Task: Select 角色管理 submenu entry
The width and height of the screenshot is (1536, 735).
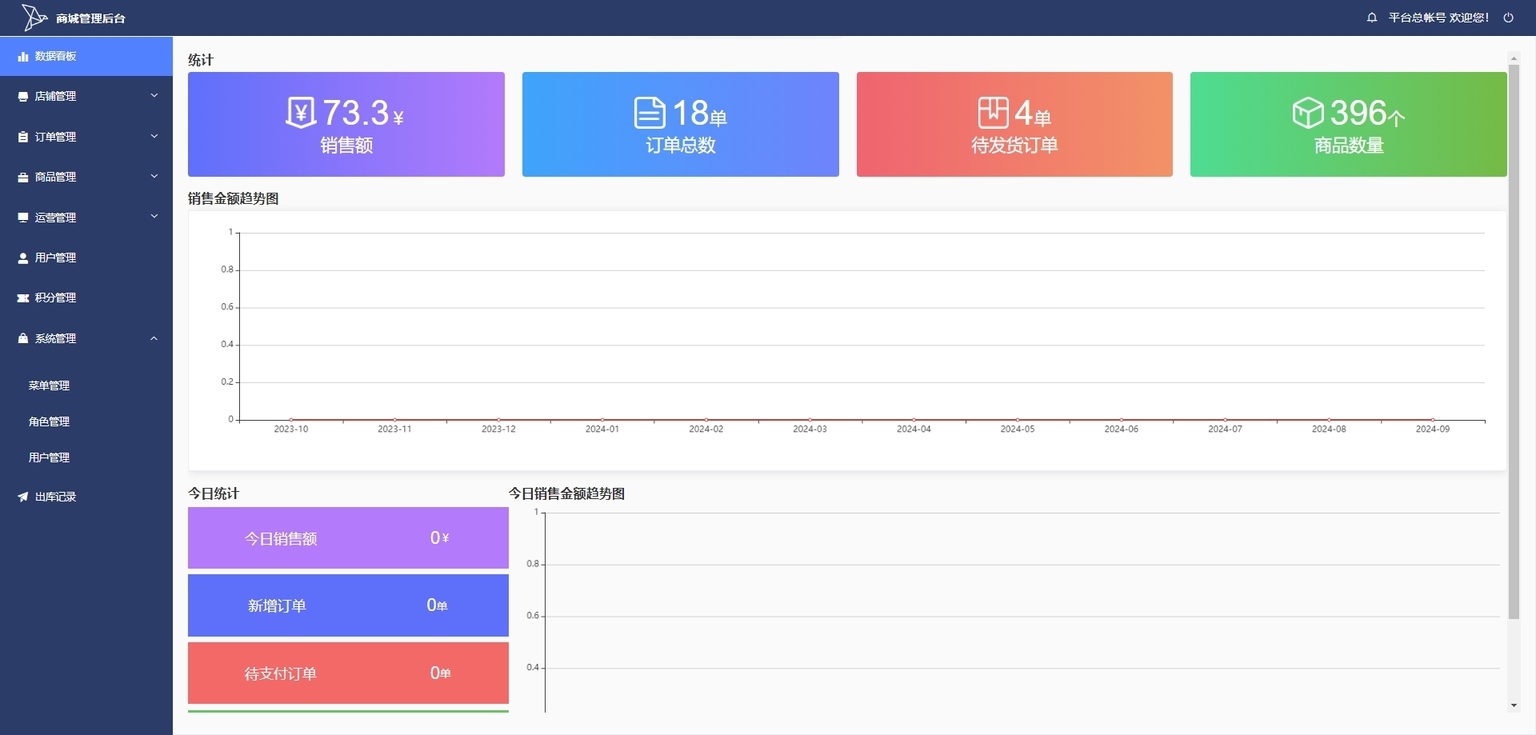Action: pos(86,422)
